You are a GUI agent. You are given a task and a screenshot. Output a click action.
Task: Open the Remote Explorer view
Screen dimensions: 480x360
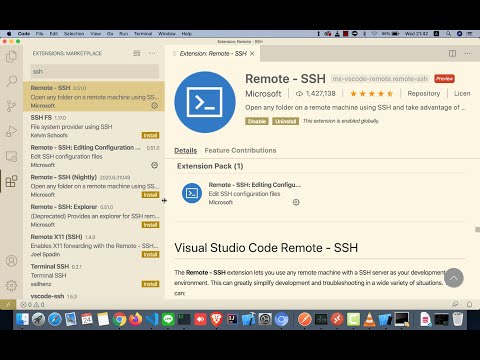pos(11,156)
